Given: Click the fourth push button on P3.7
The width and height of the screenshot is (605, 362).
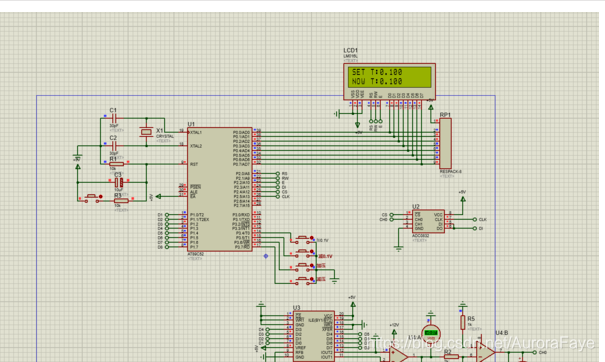Looking at the screenshot, I should [303, 280].
